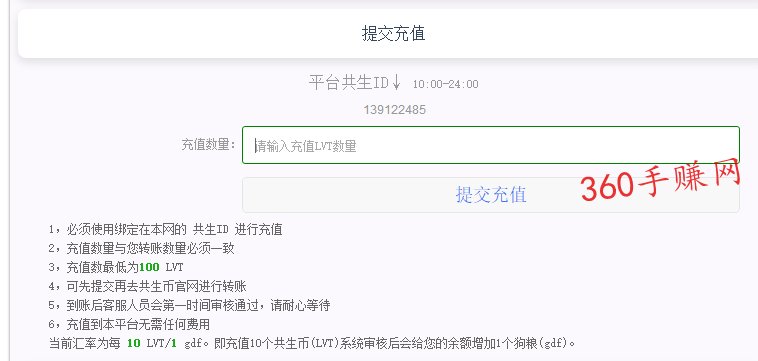Click the 充值数量 field label

coord(208,144)
